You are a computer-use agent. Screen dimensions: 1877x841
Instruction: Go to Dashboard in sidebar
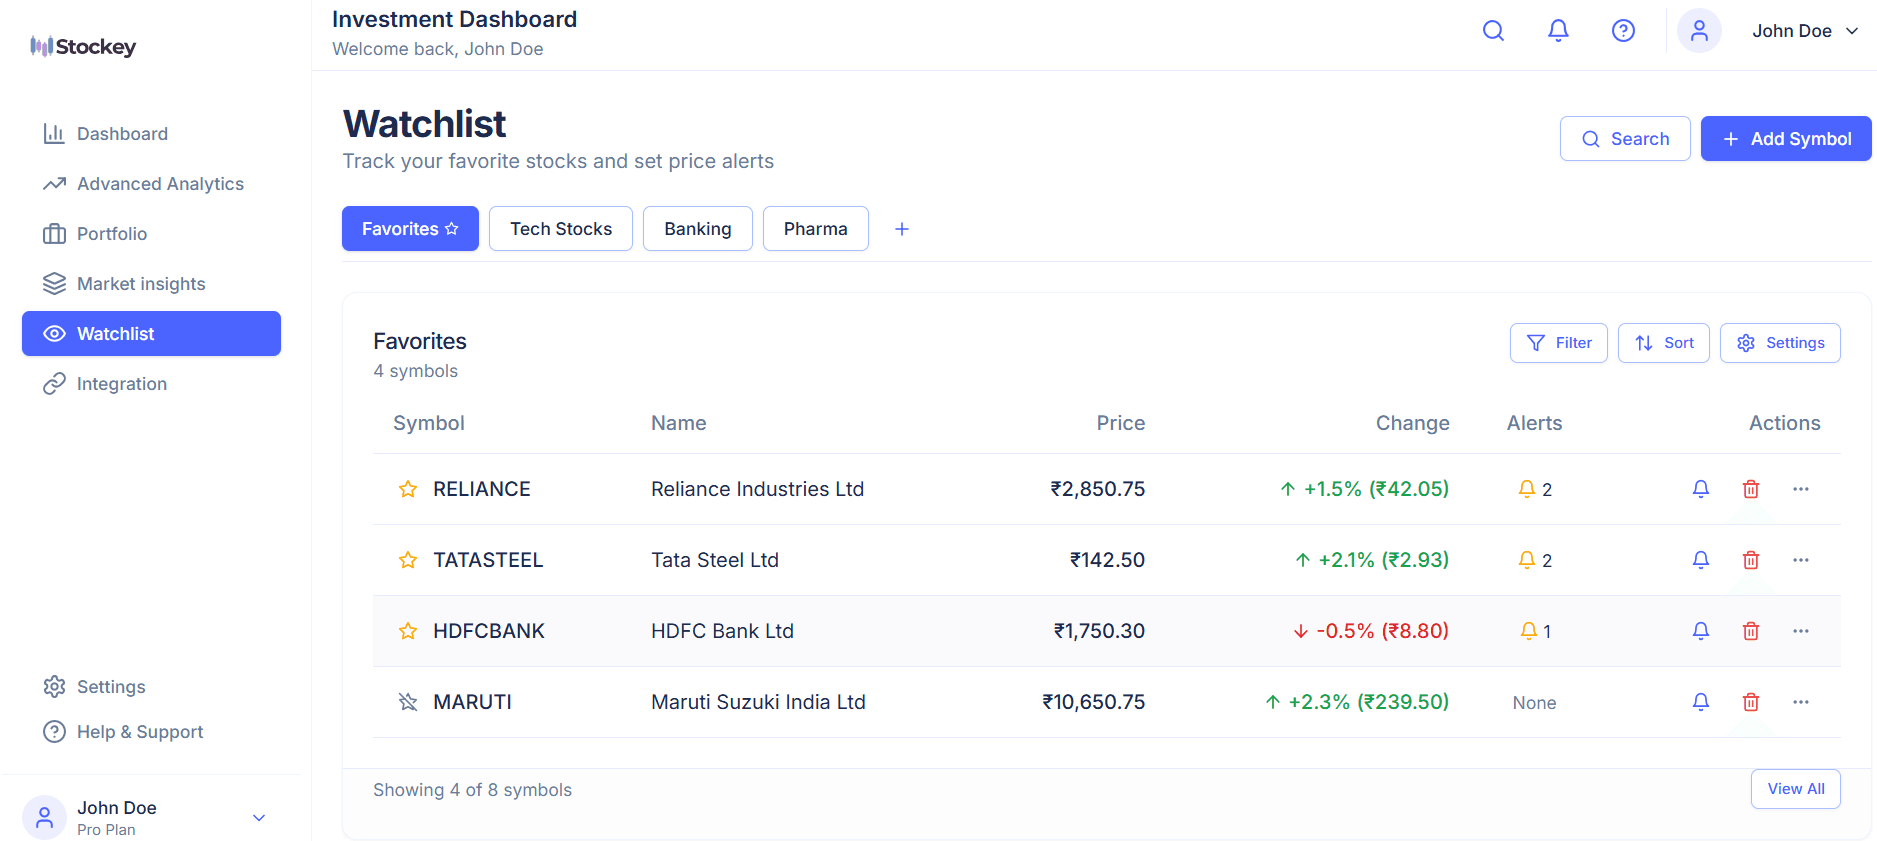[151, 134]
